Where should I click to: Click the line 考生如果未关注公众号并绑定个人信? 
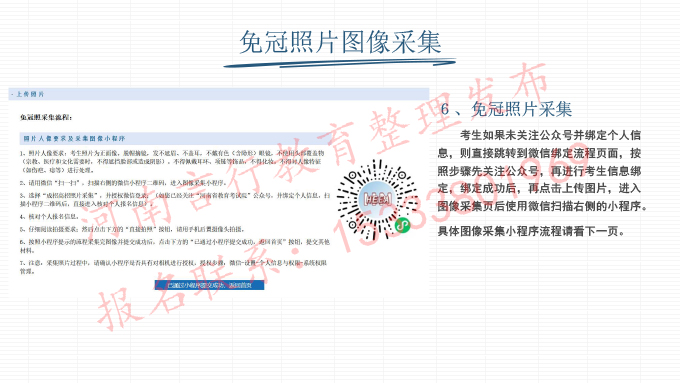pos(551,135)
